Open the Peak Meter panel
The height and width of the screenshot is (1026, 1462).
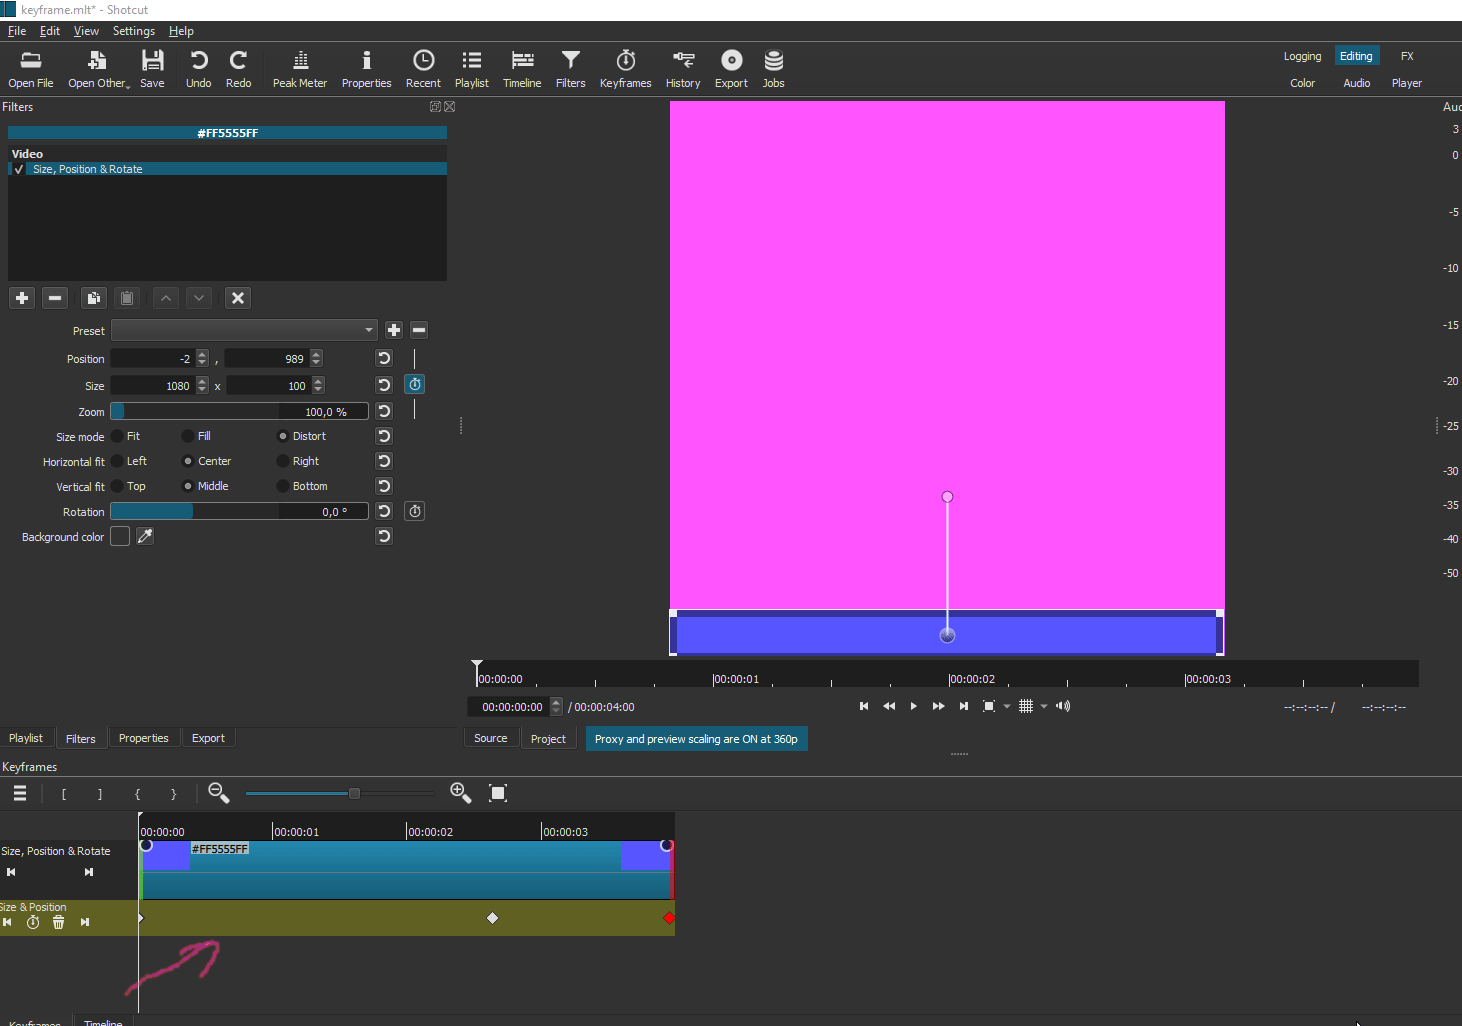pyautogui.click(x=299, y=68)
